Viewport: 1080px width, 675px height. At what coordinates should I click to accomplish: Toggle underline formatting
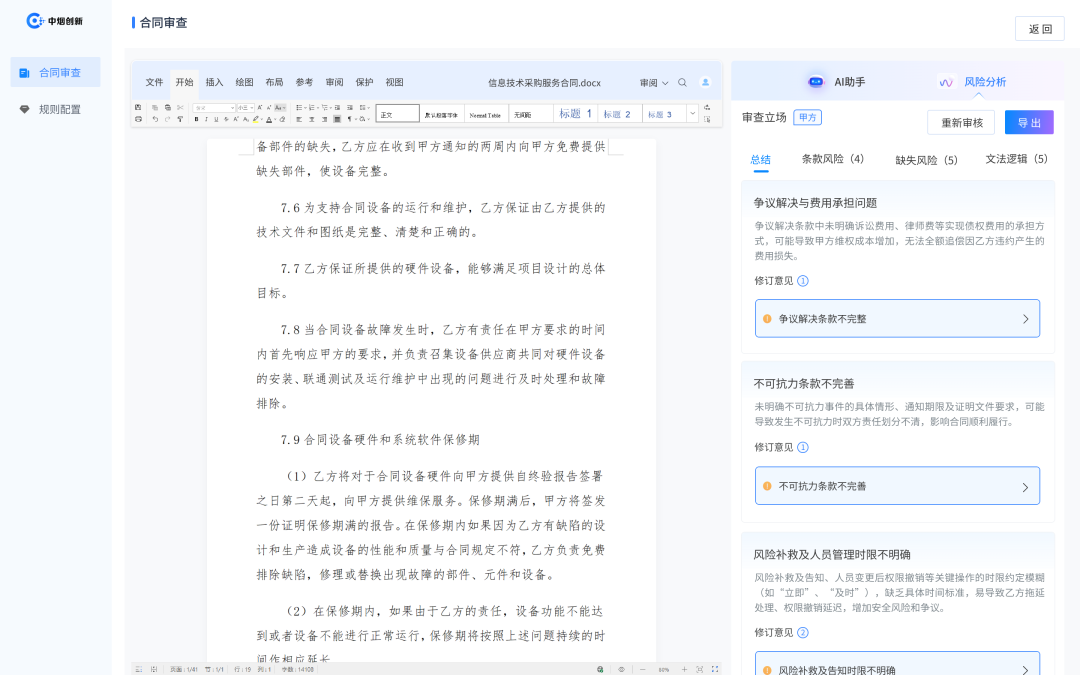(x=216, y=119)
